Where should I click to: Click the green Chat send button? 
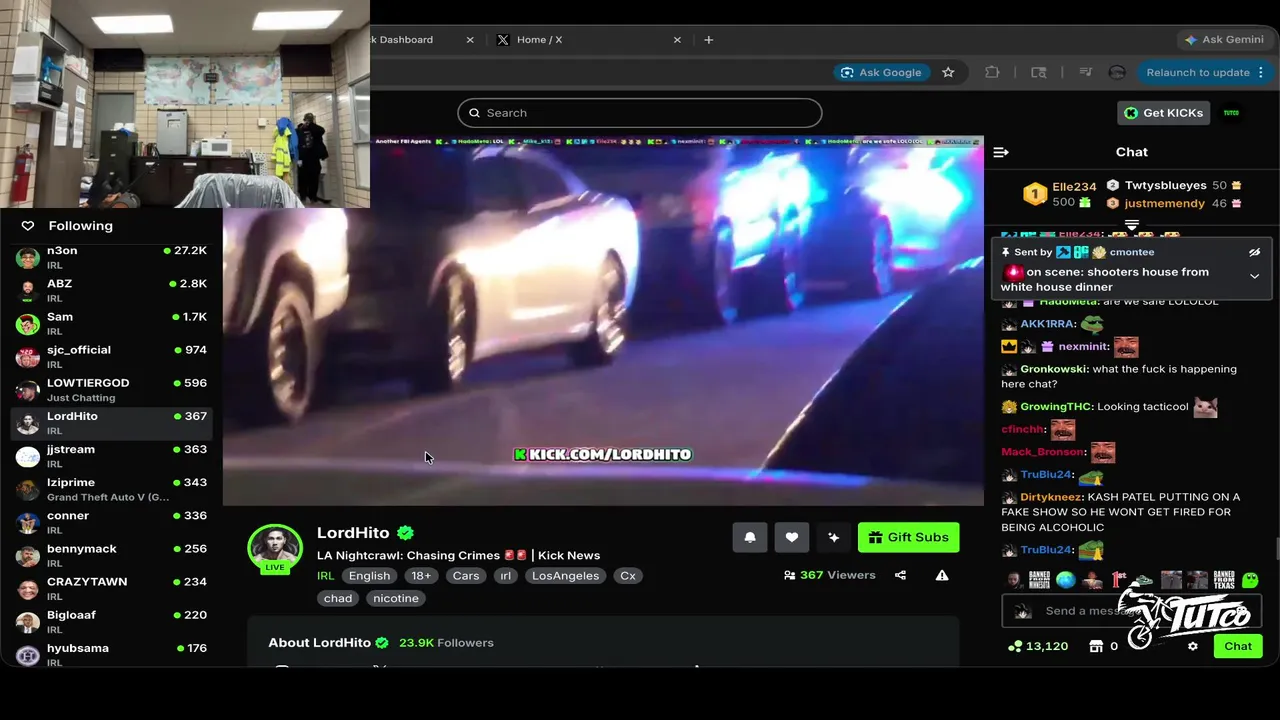coord(1238,646)
